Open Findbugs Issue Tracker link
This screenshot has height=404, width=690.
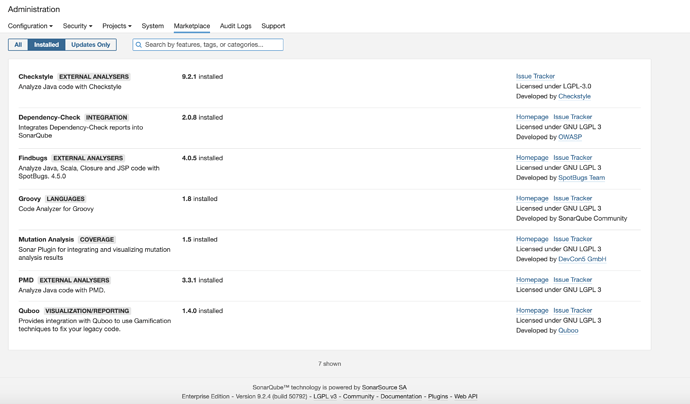click(573, 158)
